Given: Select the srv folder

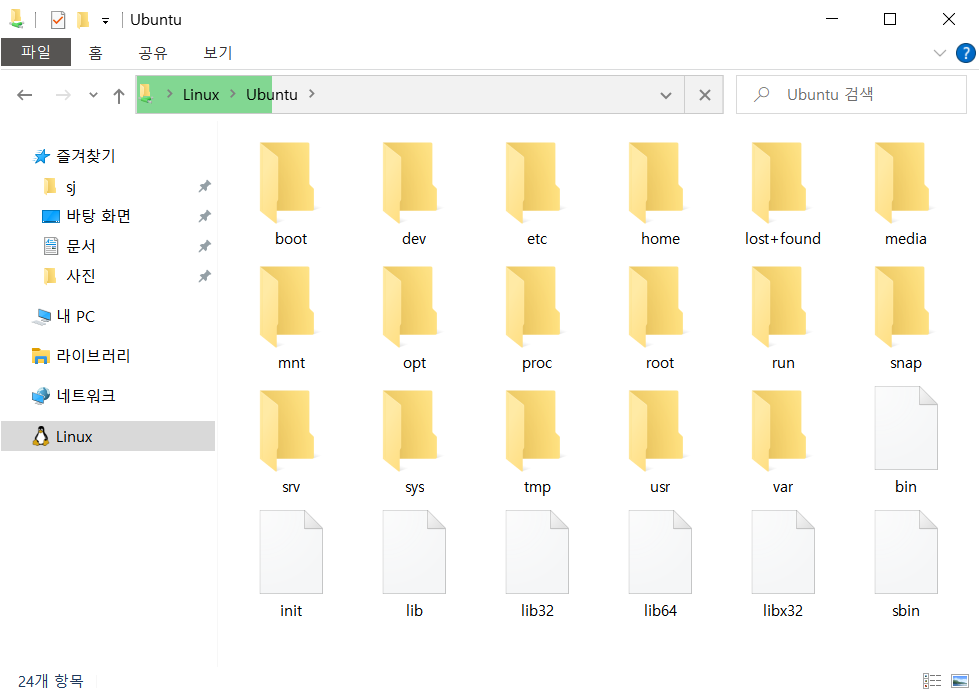Looking at the screenshot, I should click(x=291, y=441).
